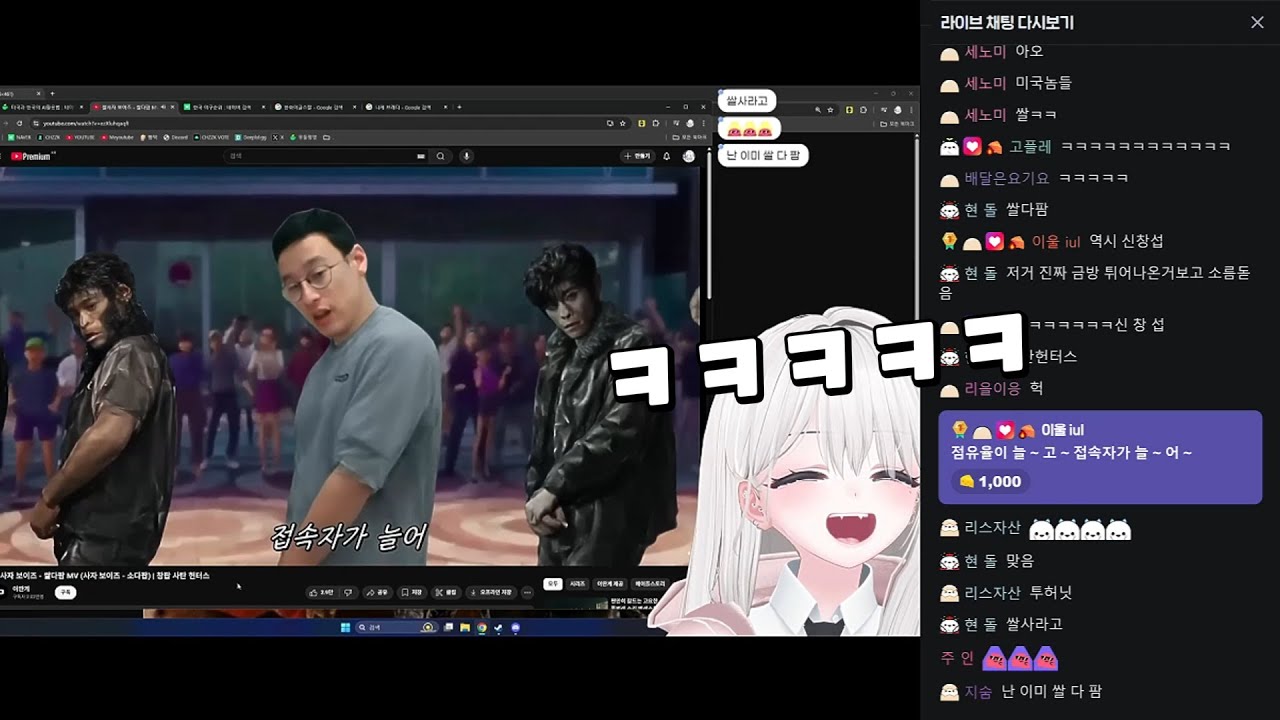Click the 공유 share button under video
This screenshot has height=720, width=1280.
pos(376,592)
